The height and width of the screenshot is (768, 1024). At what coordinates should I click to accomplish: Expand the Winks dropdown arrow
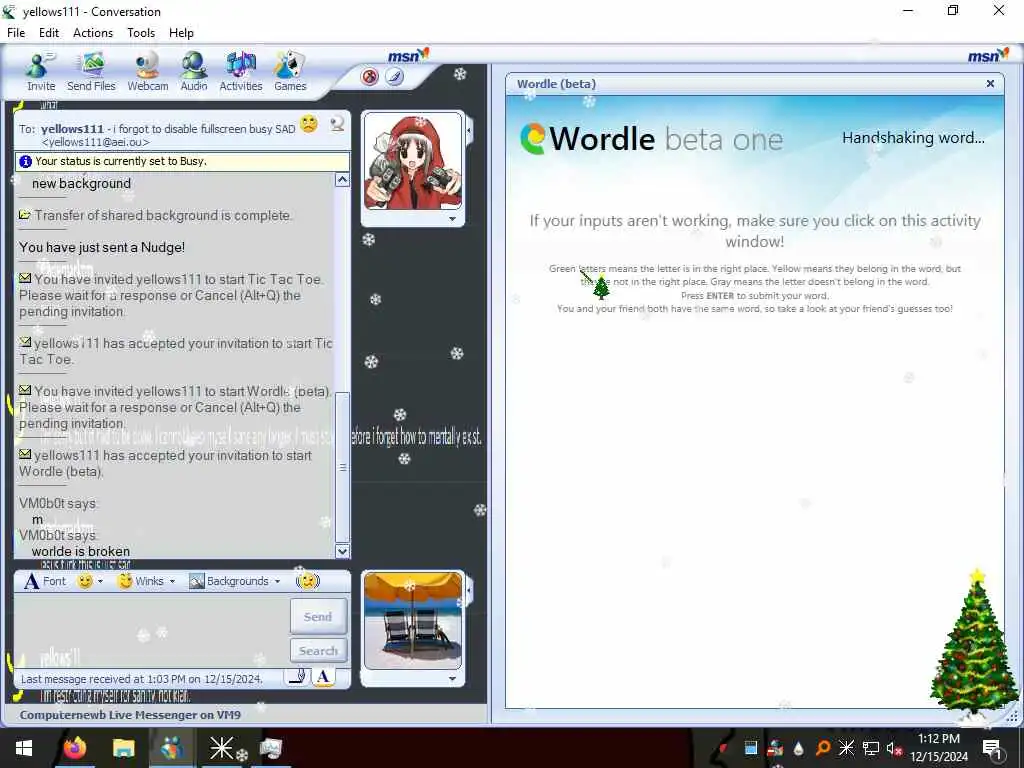[x=172, y=581]
